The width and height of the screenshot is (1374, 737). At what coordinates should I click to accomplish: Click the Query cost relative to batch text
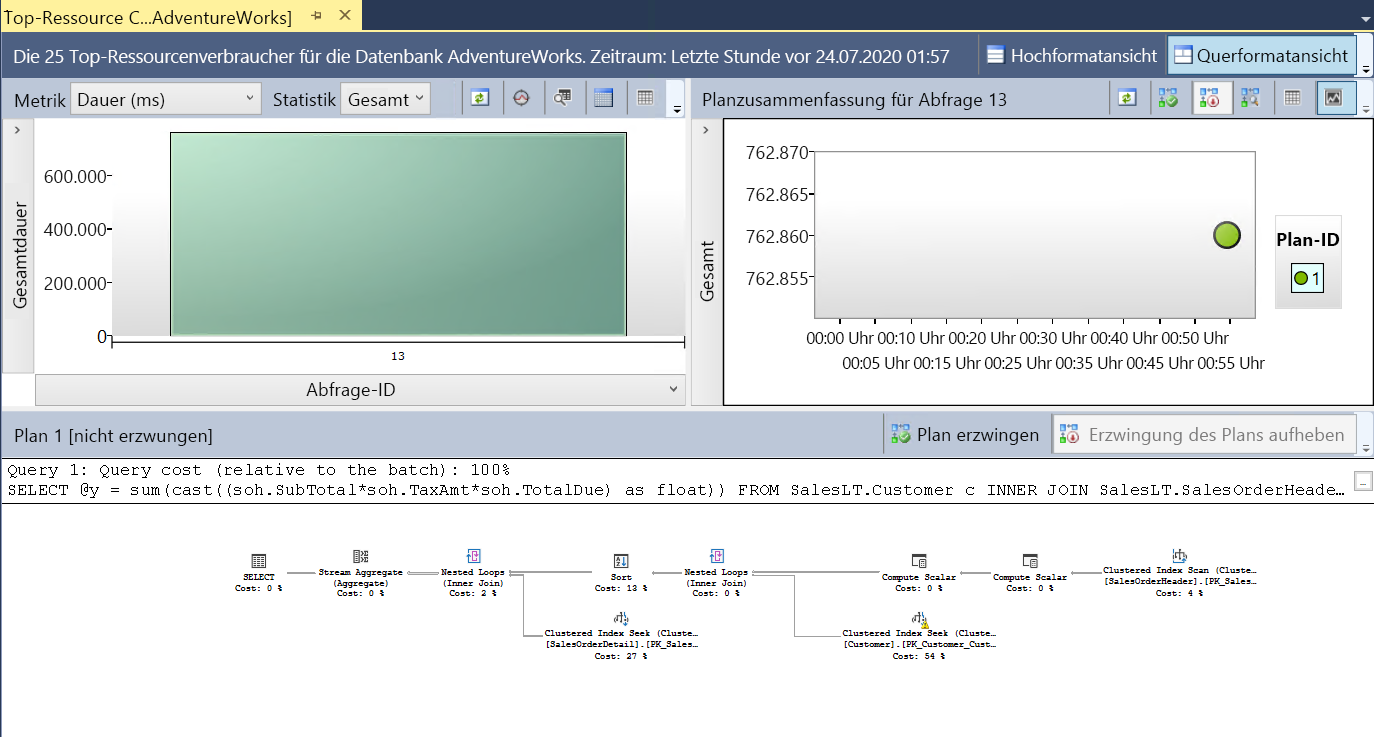coord(258,470)
